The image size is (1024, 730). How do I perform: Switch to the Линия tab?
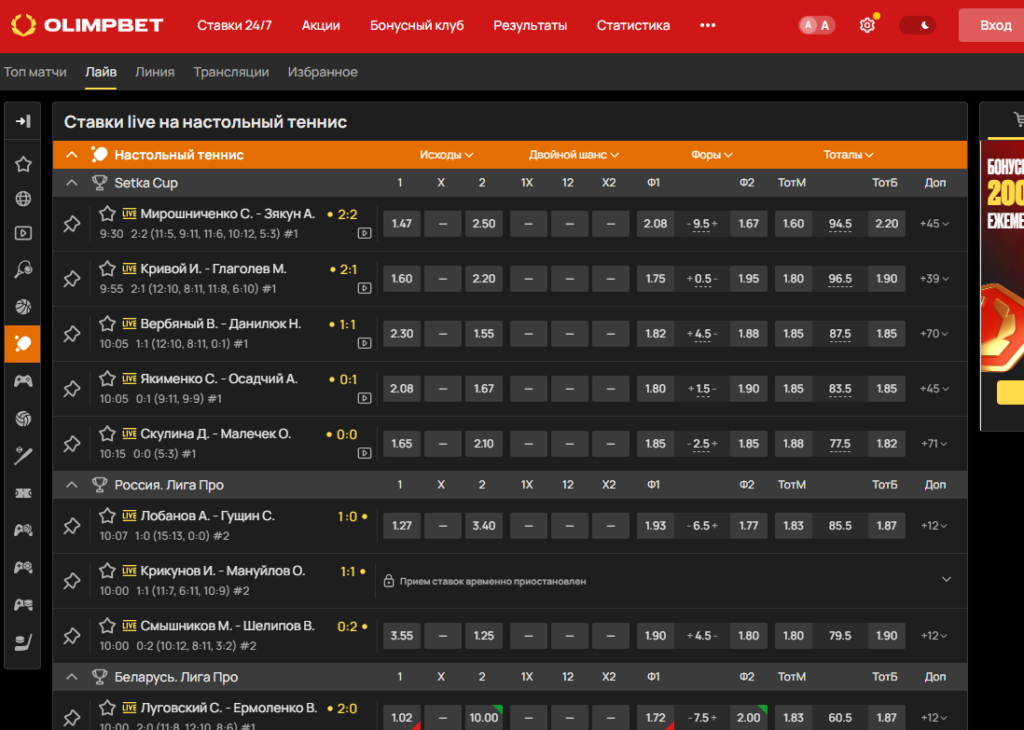[x=155, y=72]
